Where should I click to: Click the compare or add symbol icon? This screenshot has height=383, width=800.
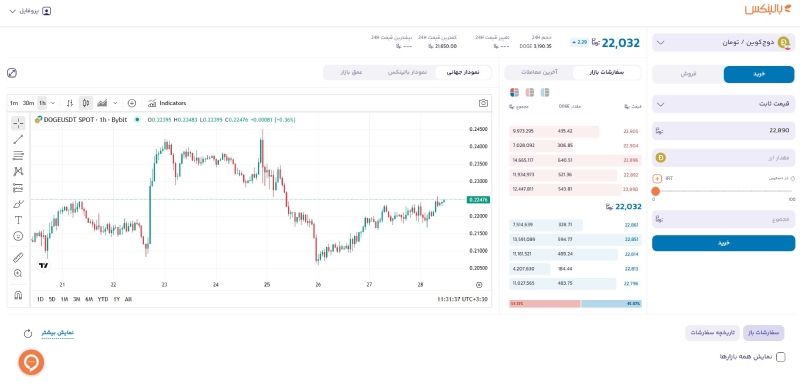point(132,103)
